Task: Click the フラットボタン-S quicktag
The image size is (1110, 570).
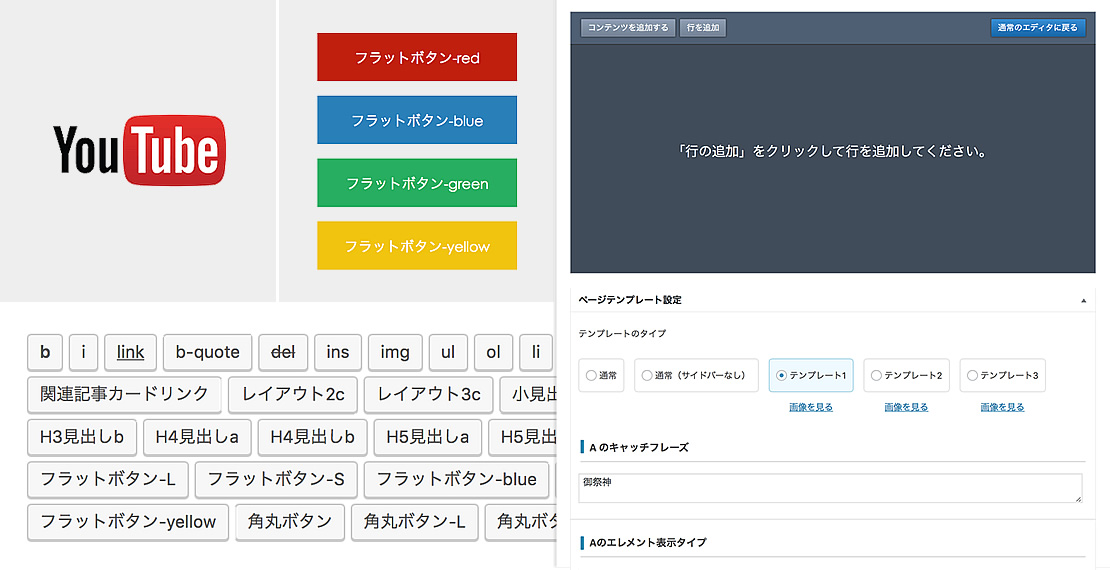Action: click(276, 479)
